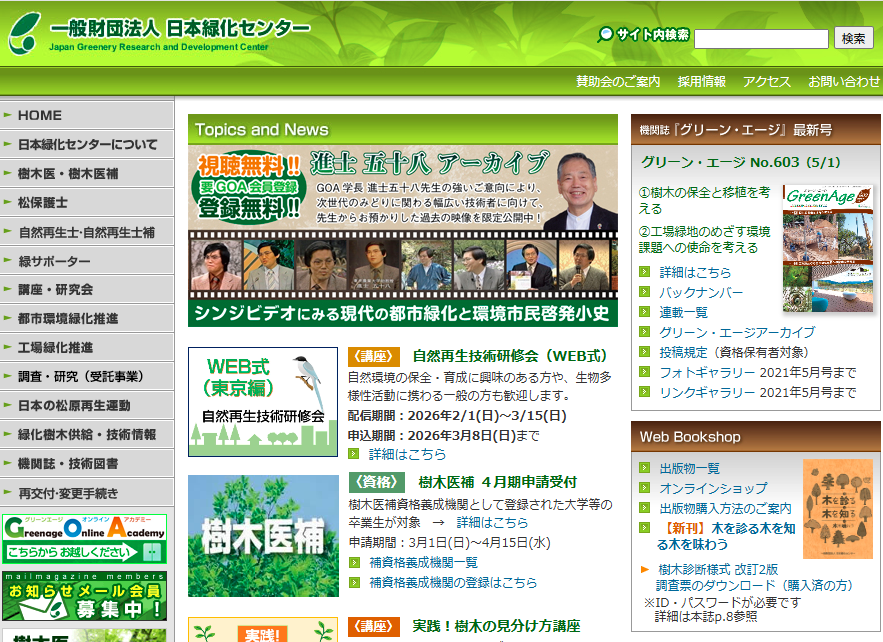Open 樹木医・樹木医補 in the sidebar
The image size is (883, 642).
click(68, 173)
